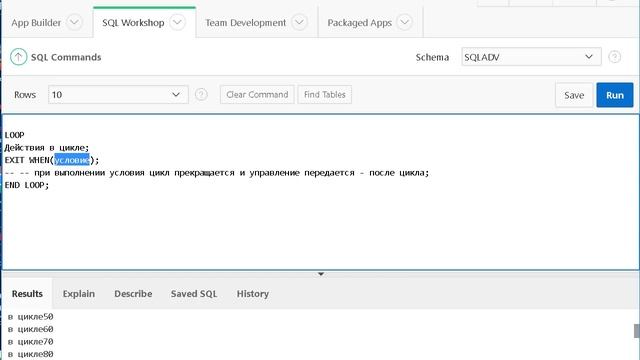This screenshot has height=360, width=640.
Task: Switch to the Saved SQL tab
Action: [194, 294]
